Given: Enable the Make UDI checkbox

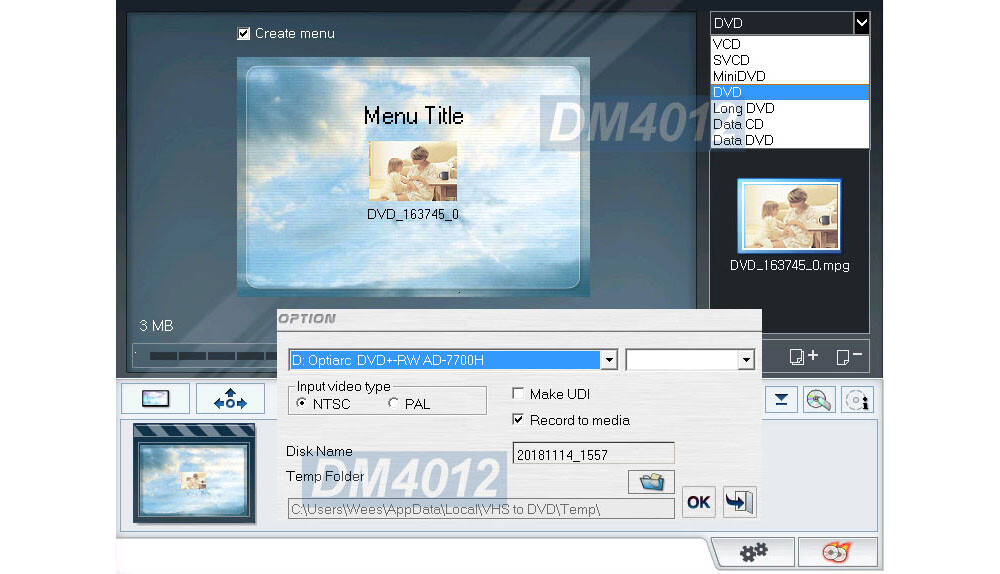Looking at the screenshot, I should click(518, 394).
